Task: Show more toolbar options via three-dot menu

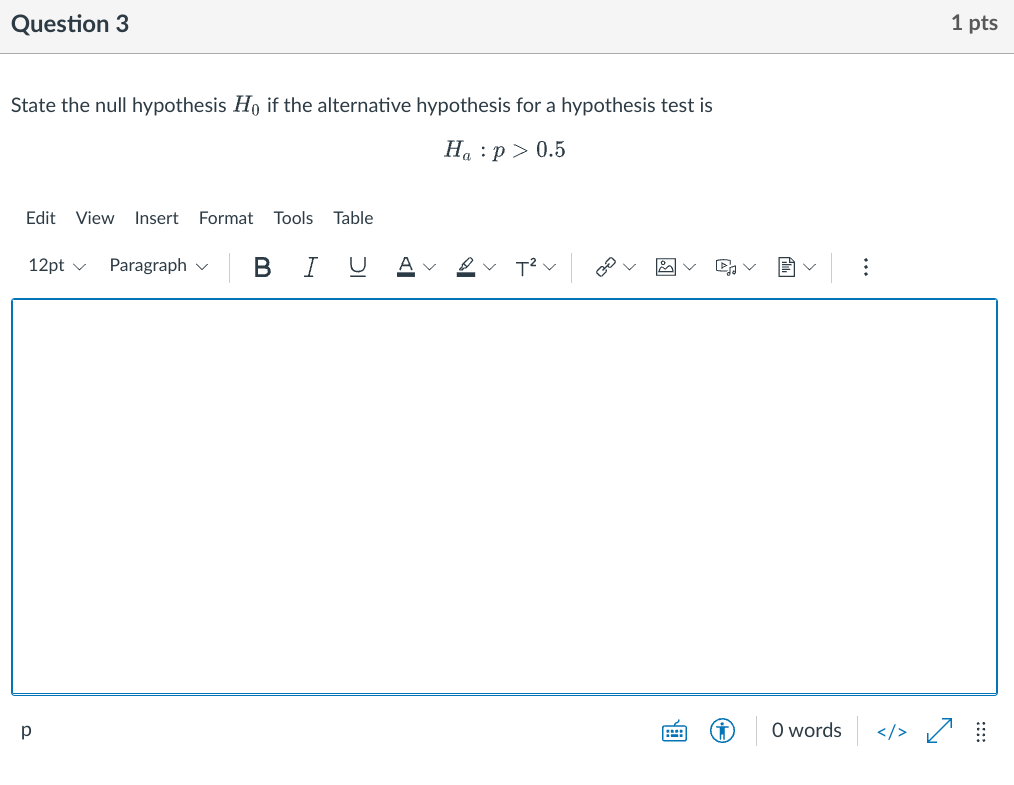Action: pos(865,267)
